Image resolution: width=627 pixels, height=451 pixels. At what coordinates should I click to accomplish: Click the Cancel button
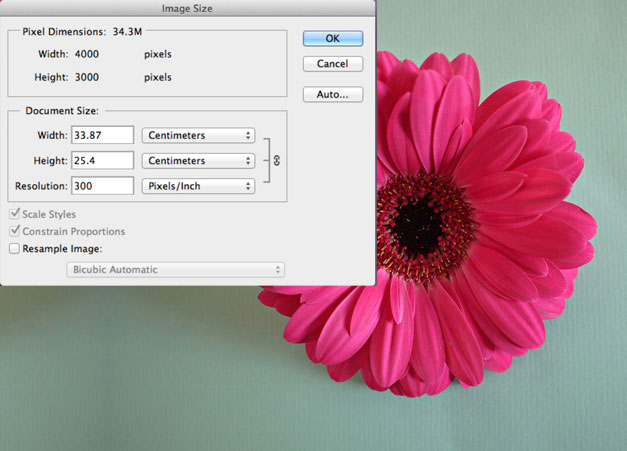333,64
